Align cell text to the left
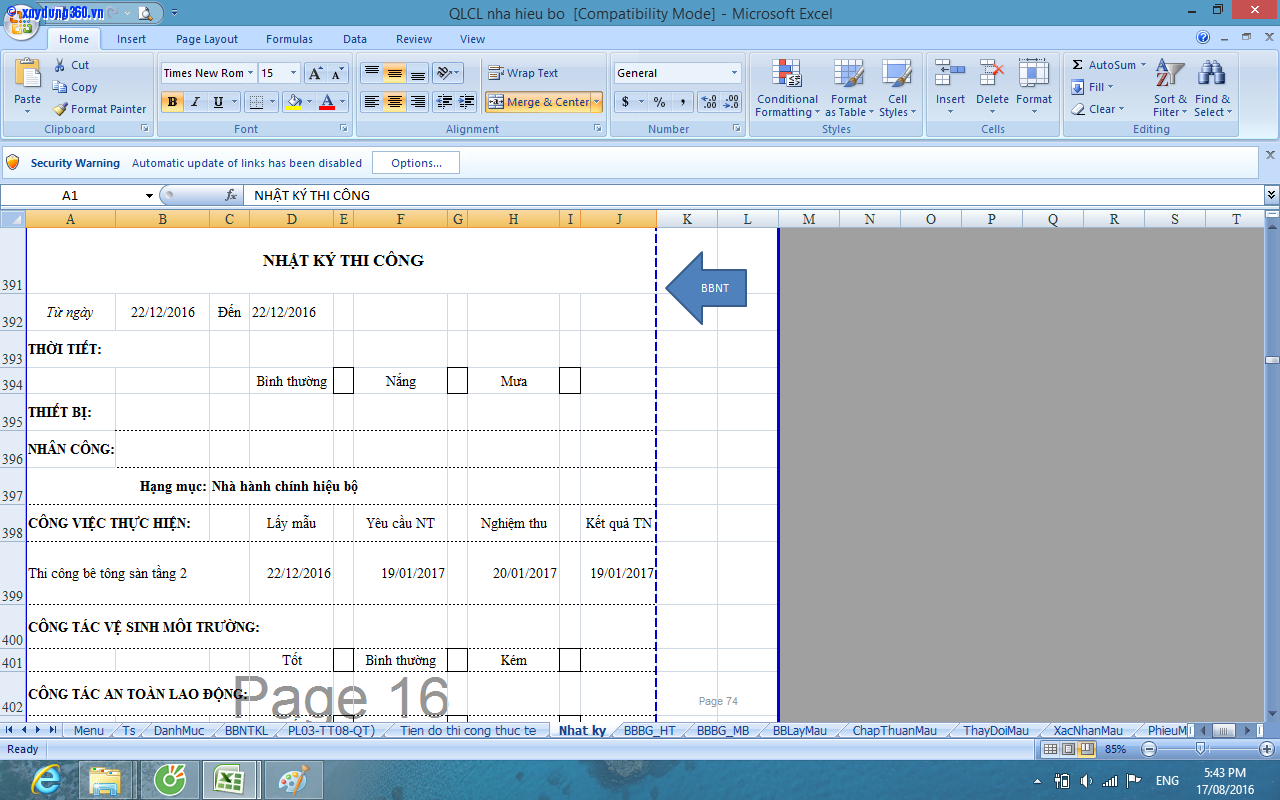Screen dimensions: 1280x800 click(371, 102)
